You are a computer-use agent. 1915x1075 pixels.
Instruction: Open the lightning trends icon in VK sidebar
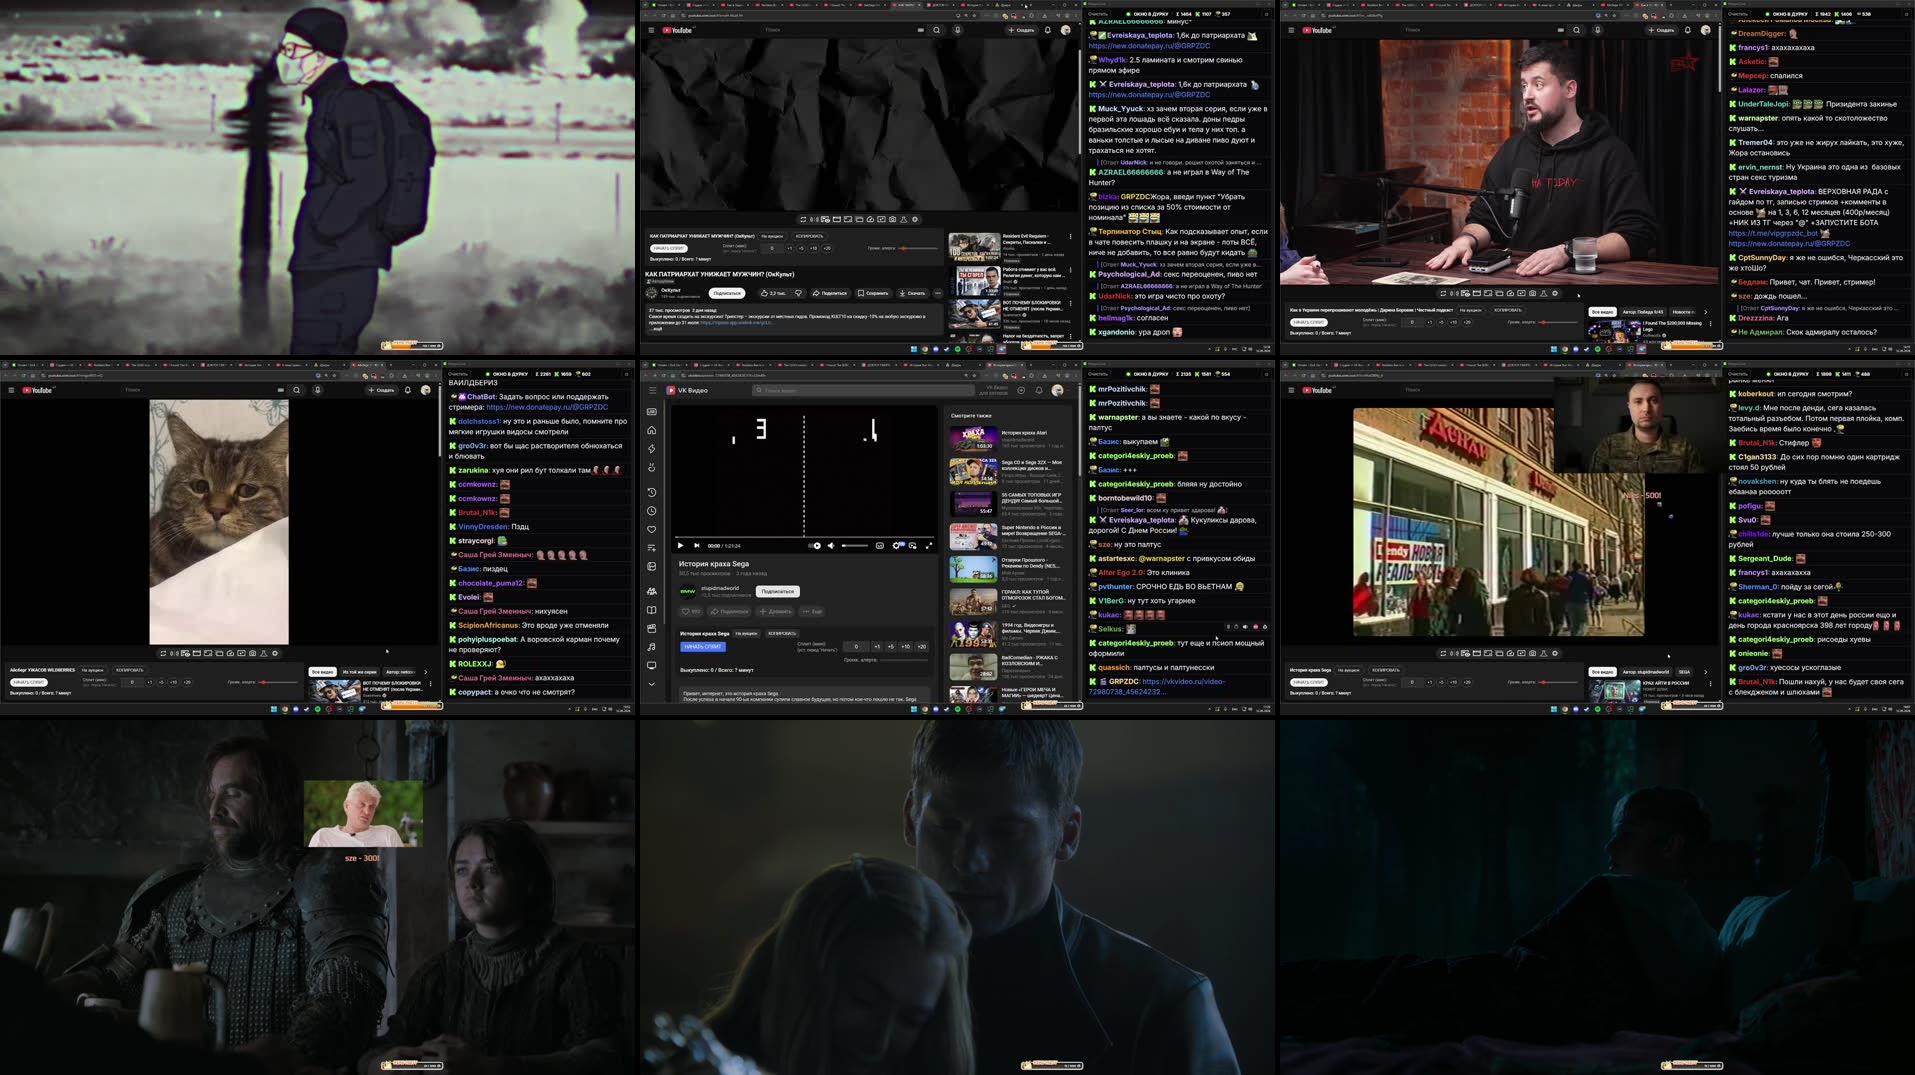[x=651, y=449]
